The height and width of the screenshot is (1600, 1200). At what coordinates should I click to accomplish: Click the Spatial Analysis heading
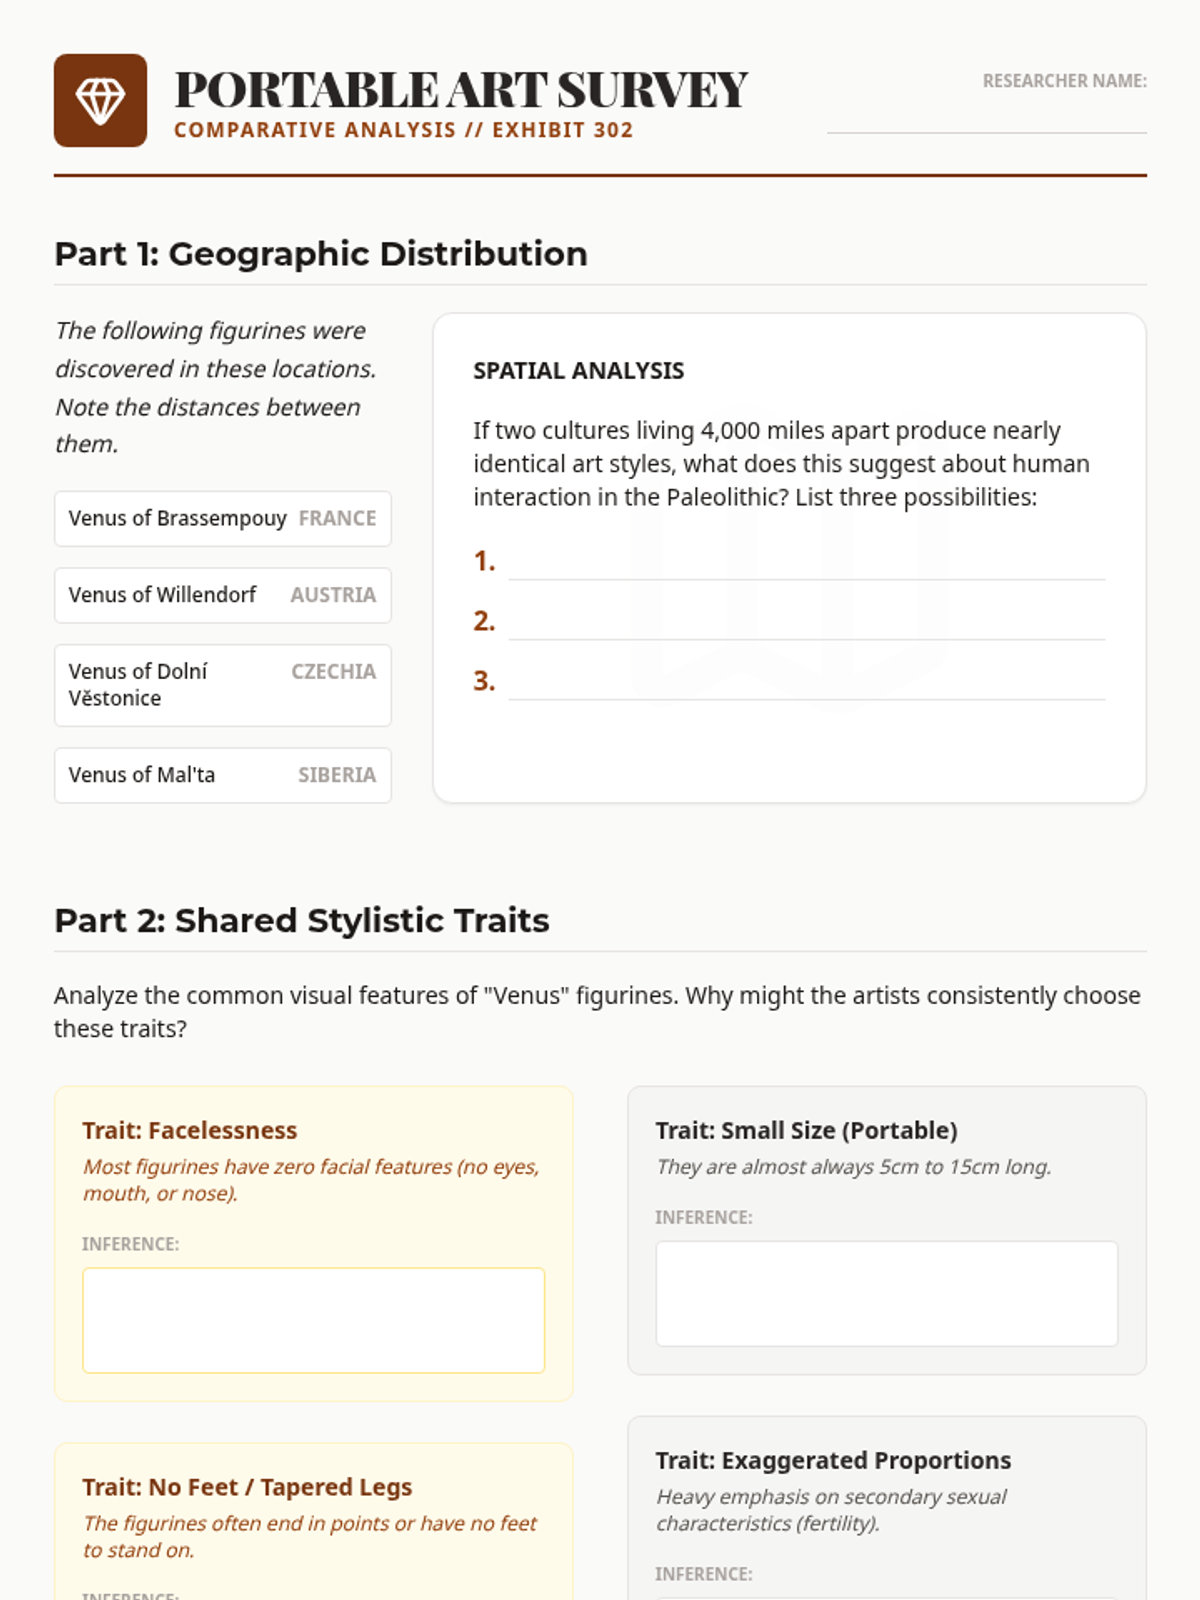[579, 371]
